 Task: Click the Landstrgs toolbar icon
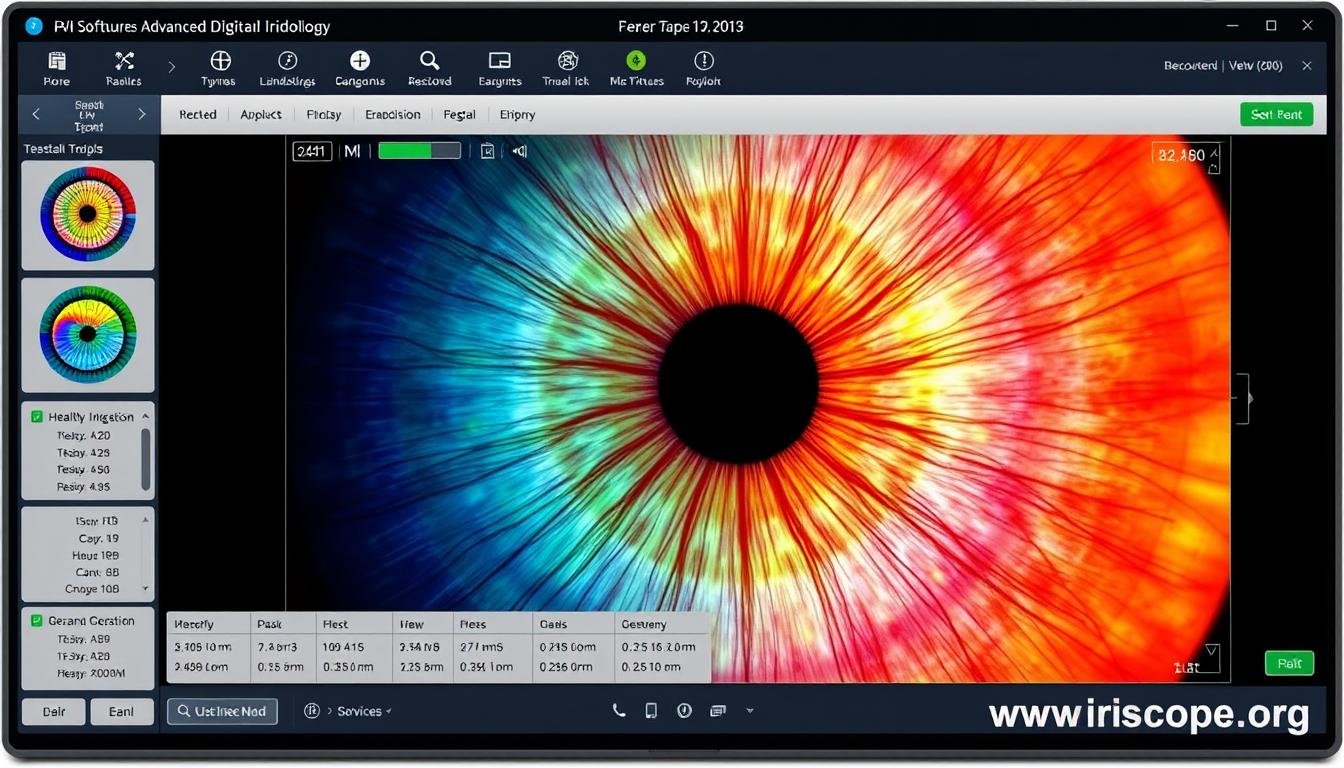pyautogui.click(x=287, y=62)
